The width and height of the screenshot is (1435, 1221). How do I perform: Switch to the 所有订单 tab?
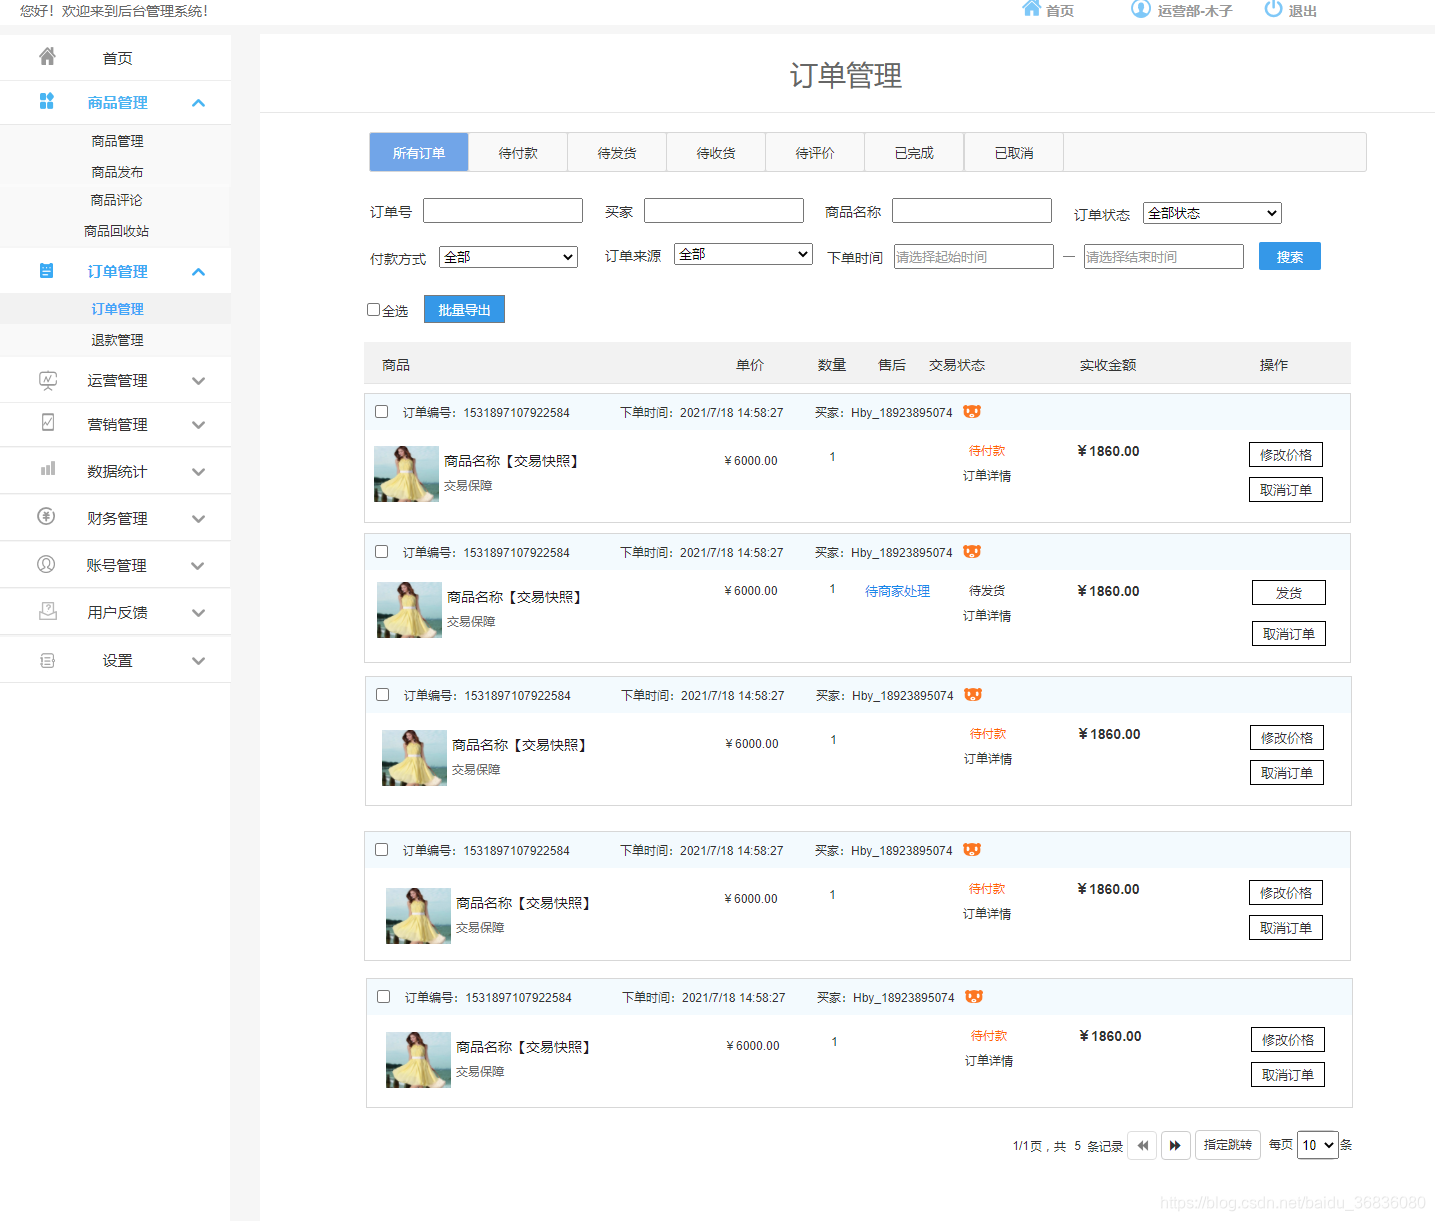pyautogui.click(x=419, y=152)
